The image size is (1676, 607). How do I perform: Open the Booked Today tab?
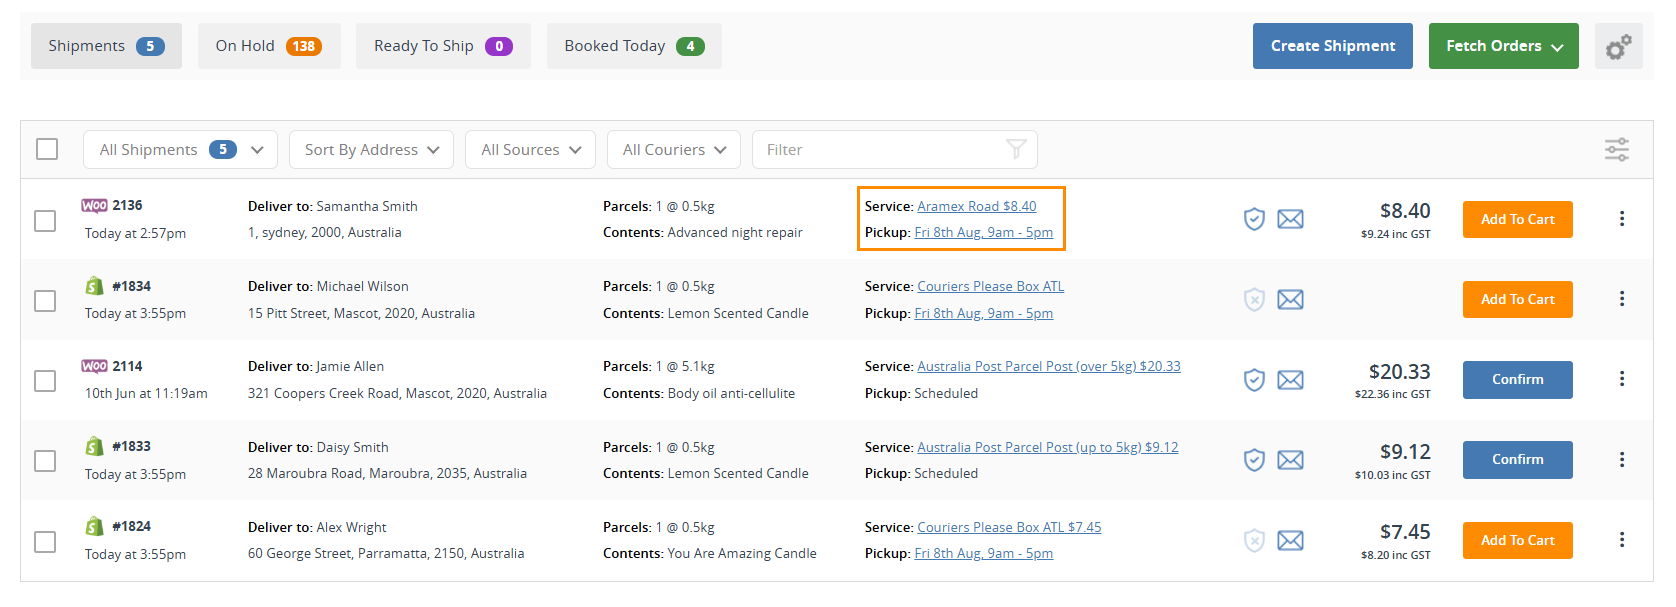coord(633,46)
